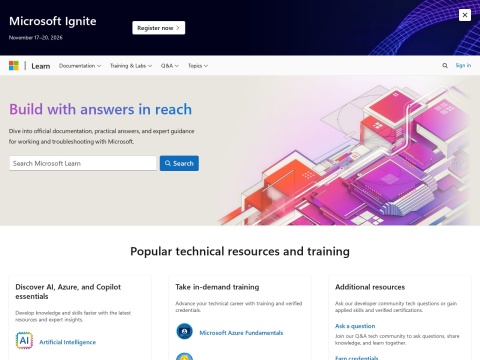Image resolution: width=480 pixels, height=360 pixels.
Task: Expand the Documentation menu
Action: pos(80,66)
